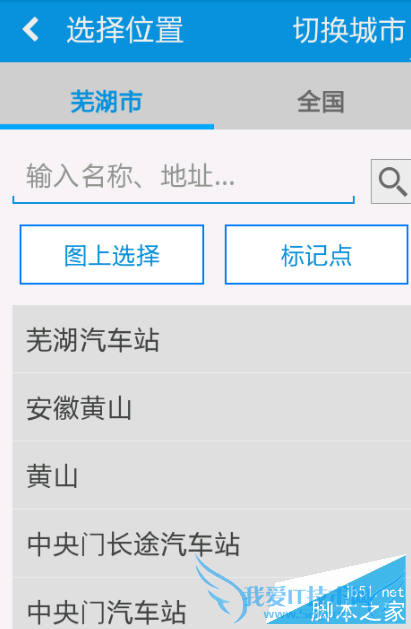Viewport: 411px width, 629px height.
Task: Click the jb51.net watermark text
Action: pyautogui.click(x=374, y=592)
